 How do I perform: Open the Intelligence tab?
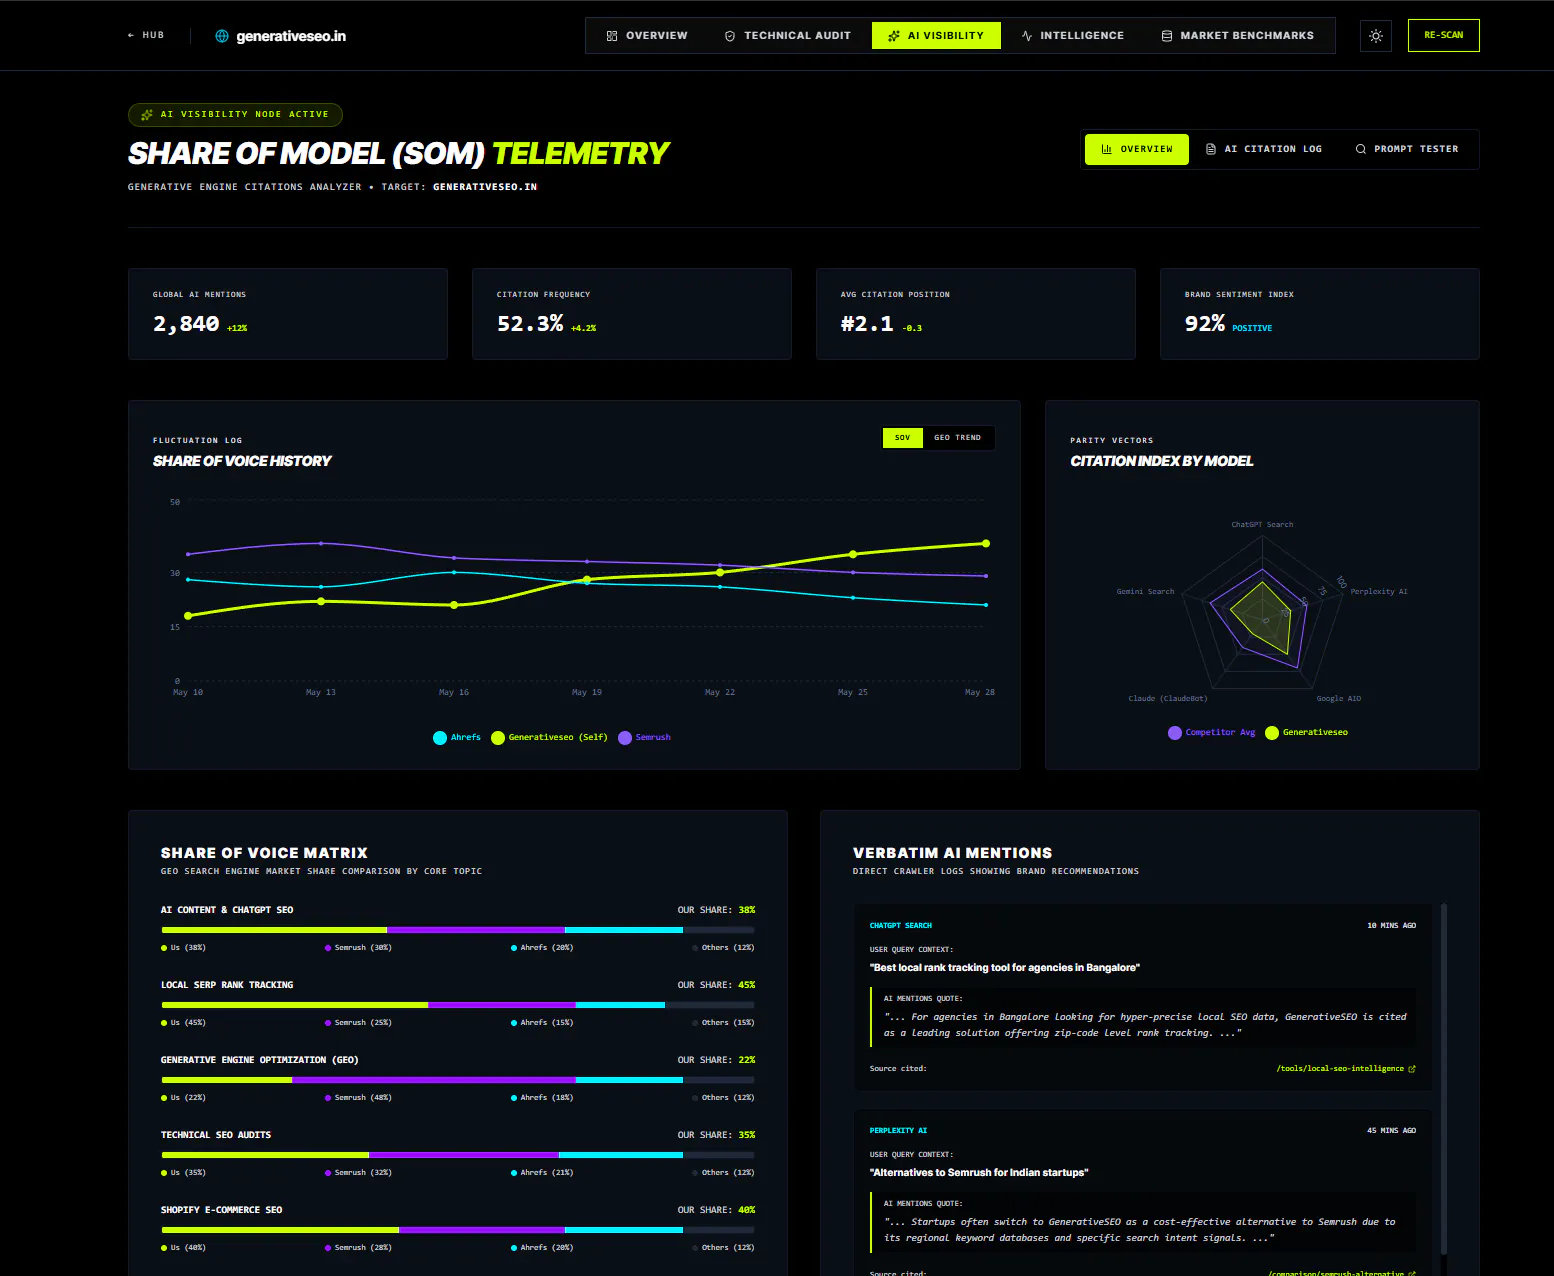[1073, 36]
